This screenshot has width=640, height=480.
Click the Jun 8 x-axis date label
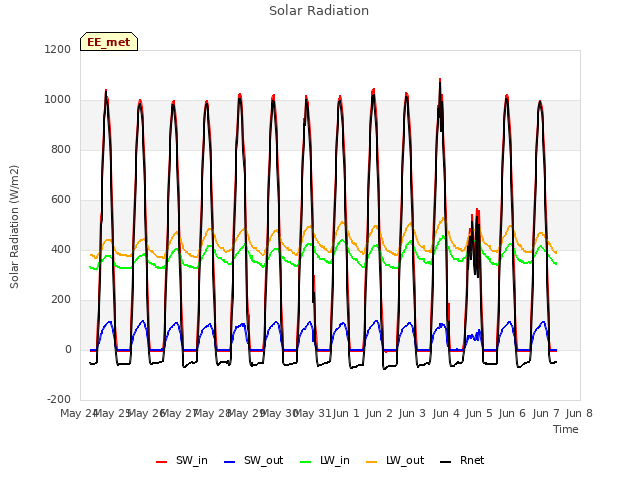[579, 413]
